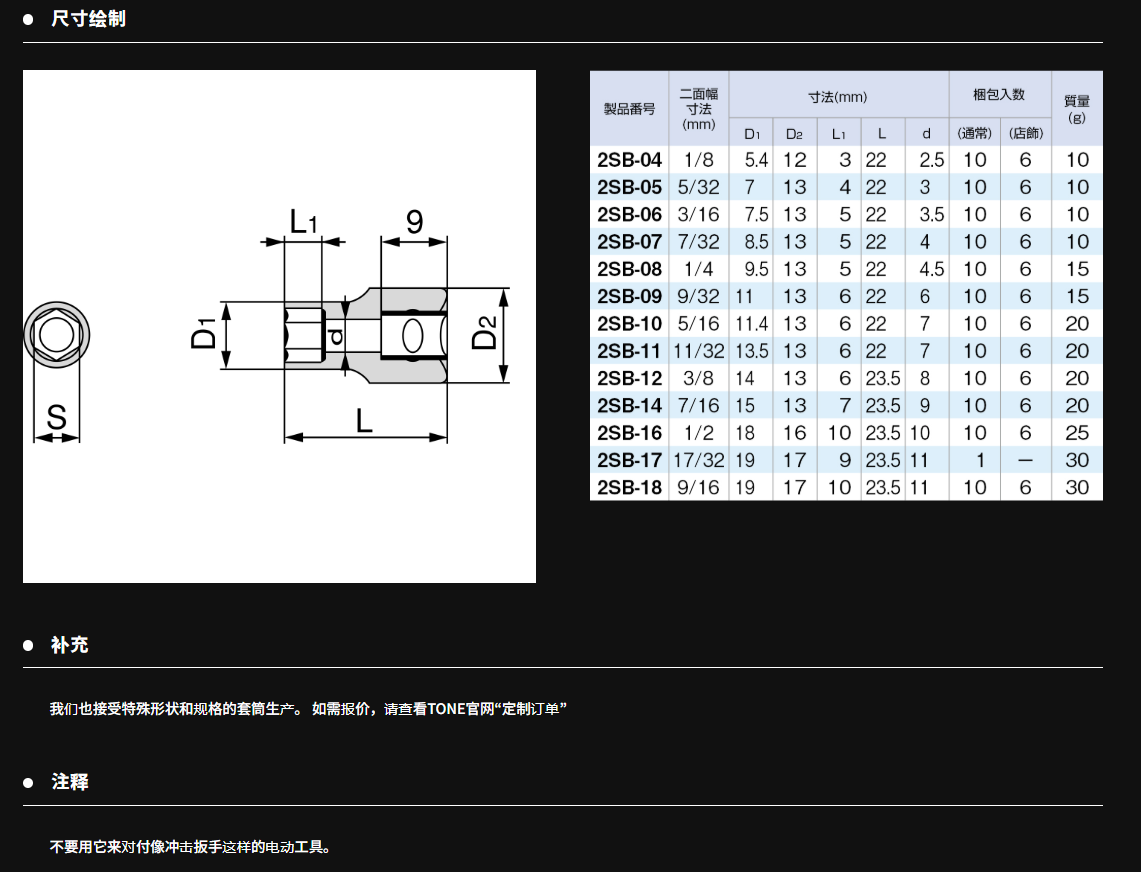
Task: Click the D1 diameter label in the diagram
Action: coord(205,333)
